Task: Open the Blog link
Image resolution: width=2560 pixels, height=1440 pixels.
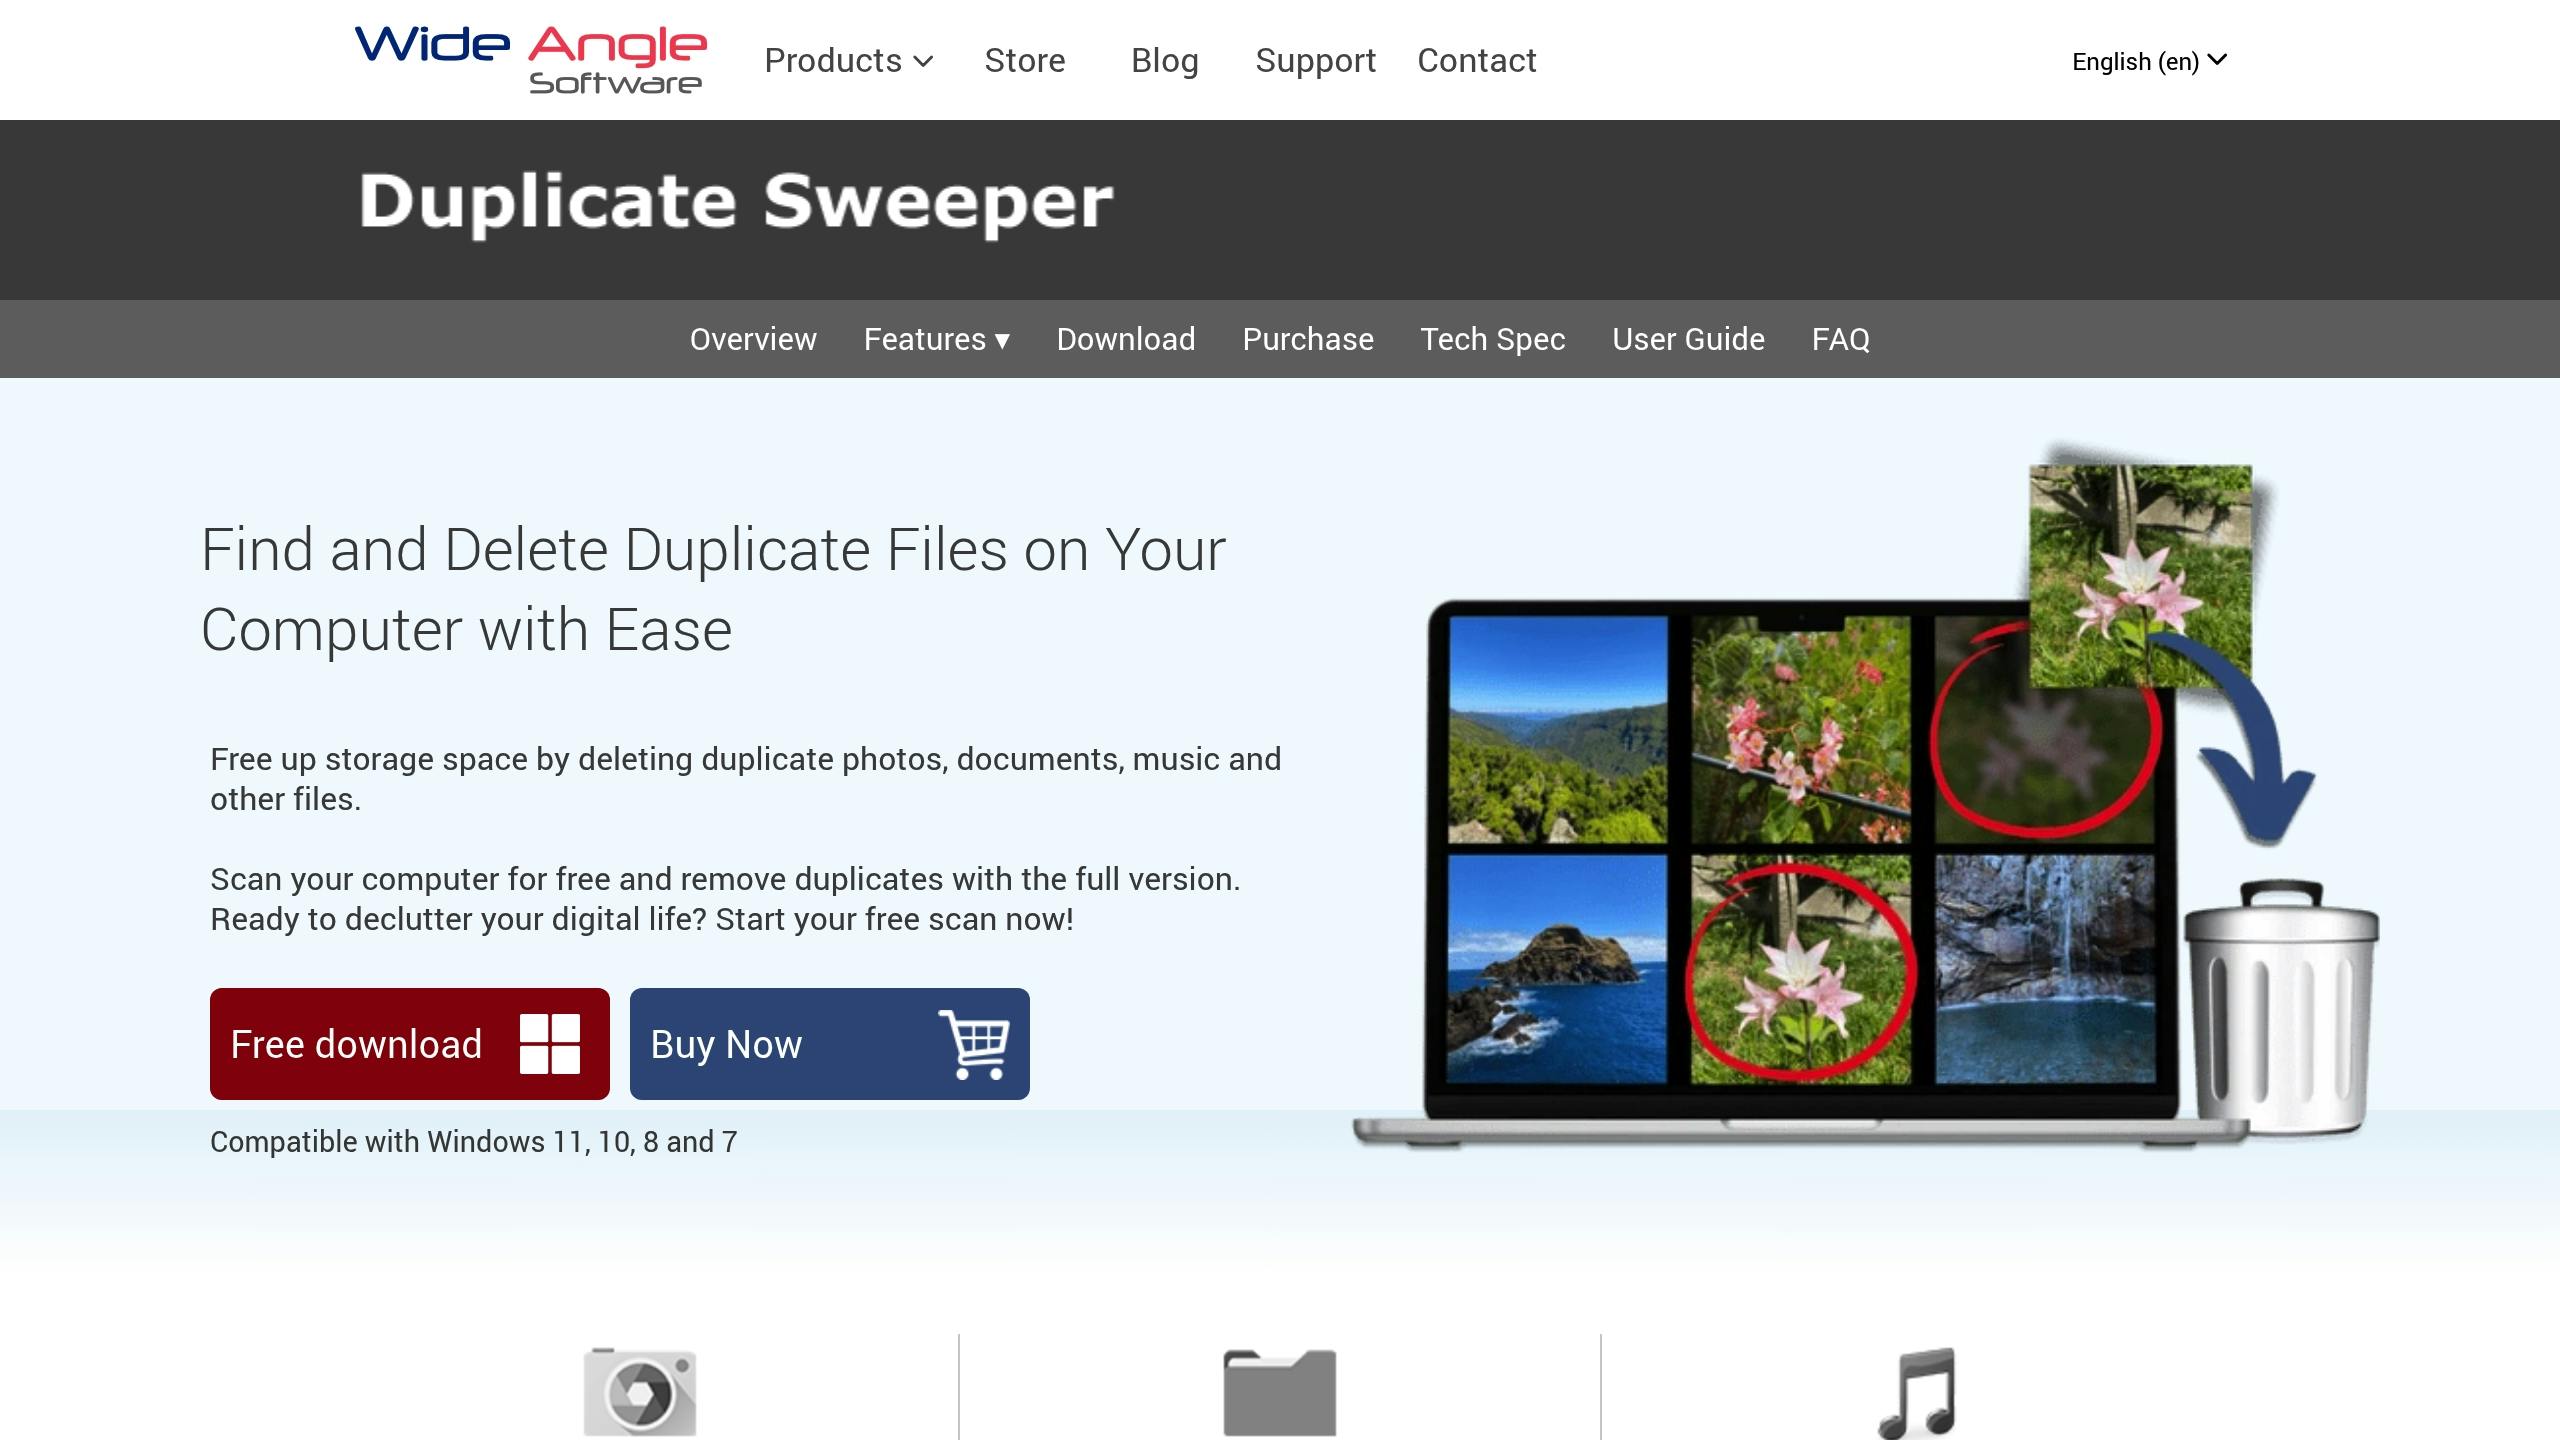Action: [1164, 60]
